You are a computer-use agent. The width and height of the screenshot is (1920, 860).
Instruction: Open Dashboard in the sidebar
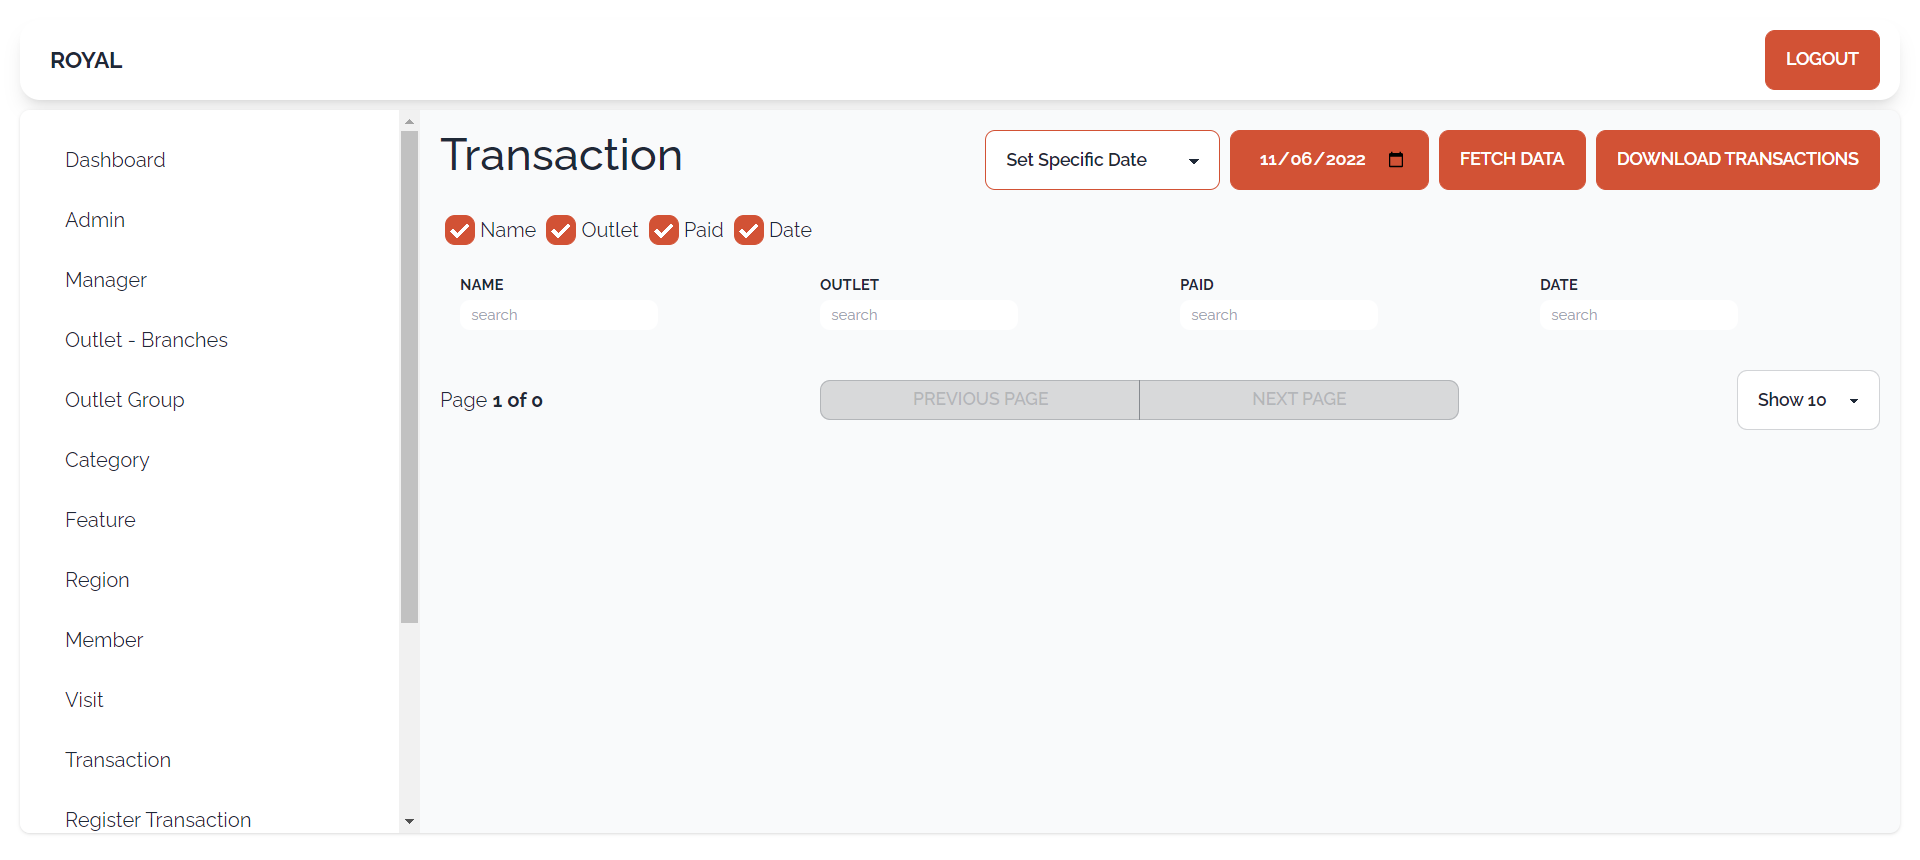click(115, 160)
